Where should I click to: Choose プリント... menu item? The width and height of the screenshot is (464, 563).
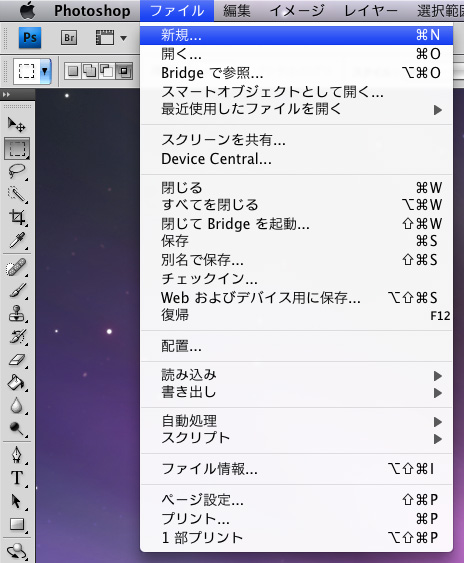[x=296, y=519]
